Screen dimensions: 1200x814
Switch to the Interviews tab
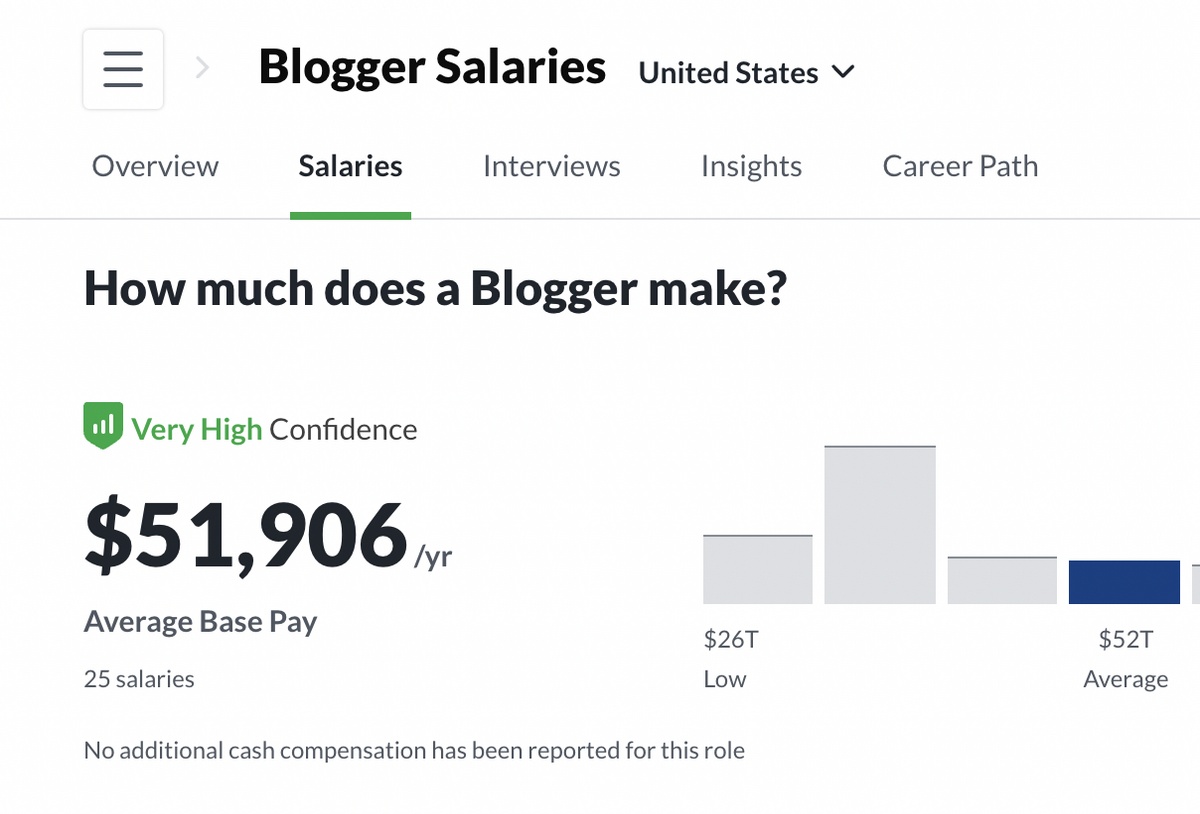point(551,166)
